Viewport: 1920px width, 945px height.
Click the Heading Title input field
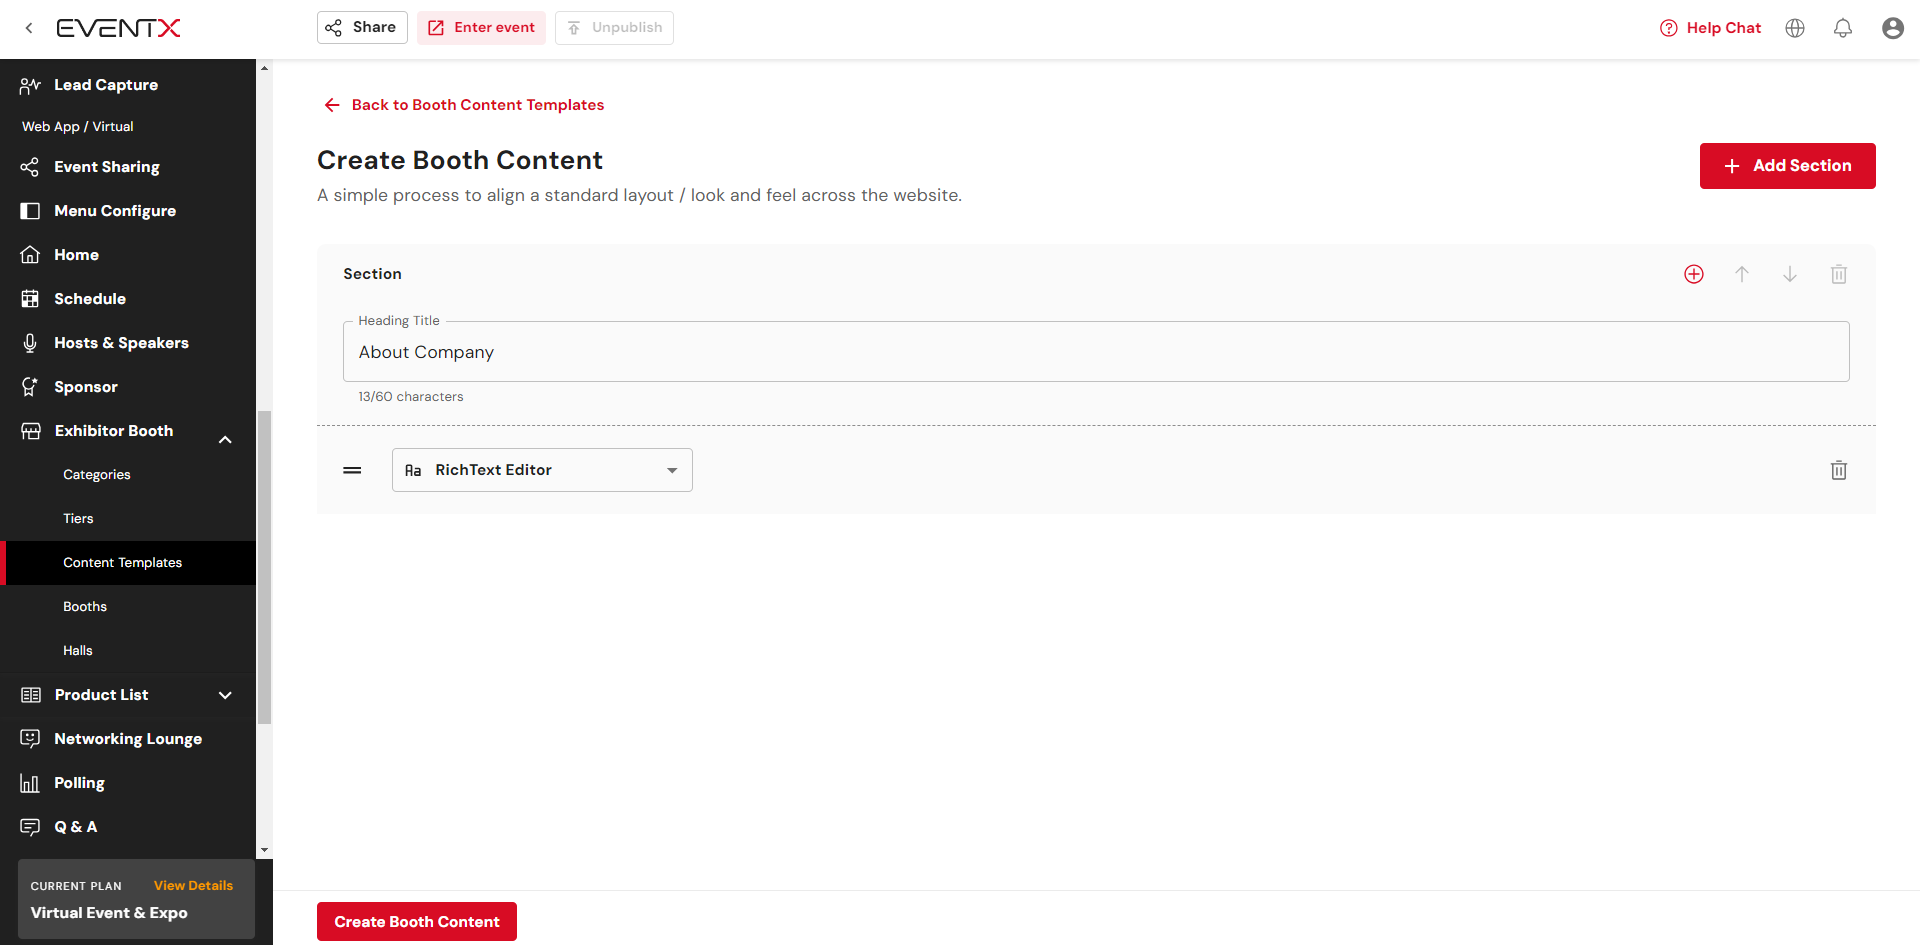1095,352
